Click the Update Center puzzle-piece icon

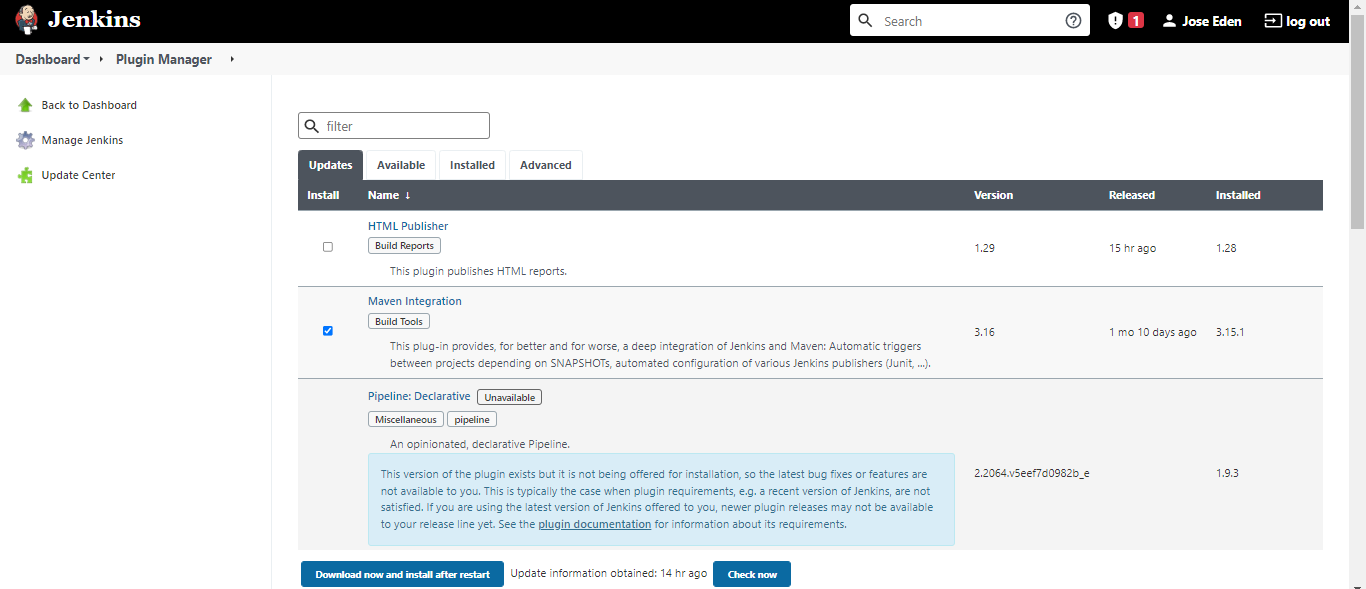(x=25, y=175)
